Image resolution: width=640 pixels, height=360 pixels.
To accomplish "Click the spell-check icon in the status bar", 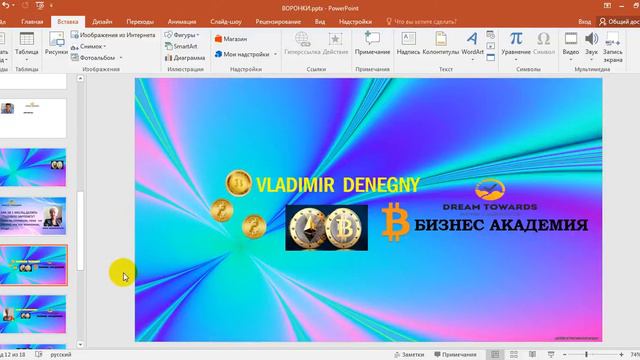I will pos(39,355).
